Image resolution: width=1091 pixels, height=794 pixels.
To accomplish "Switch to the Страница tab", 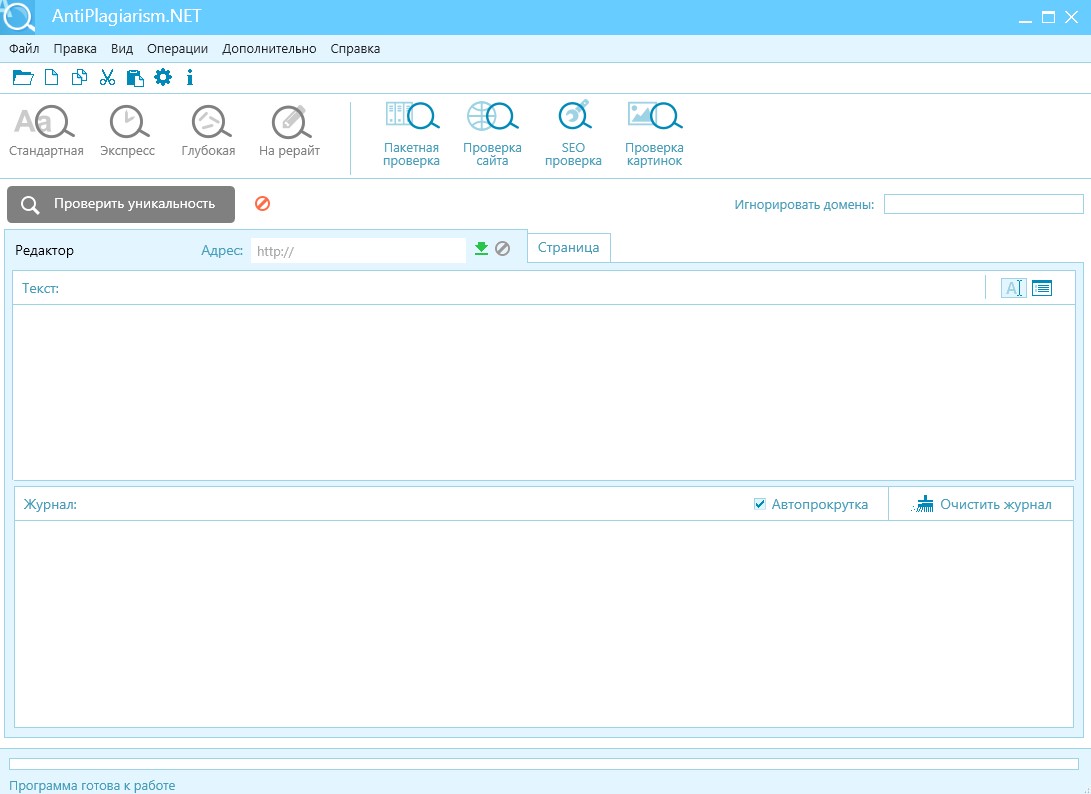I will [x=568, y=248].
